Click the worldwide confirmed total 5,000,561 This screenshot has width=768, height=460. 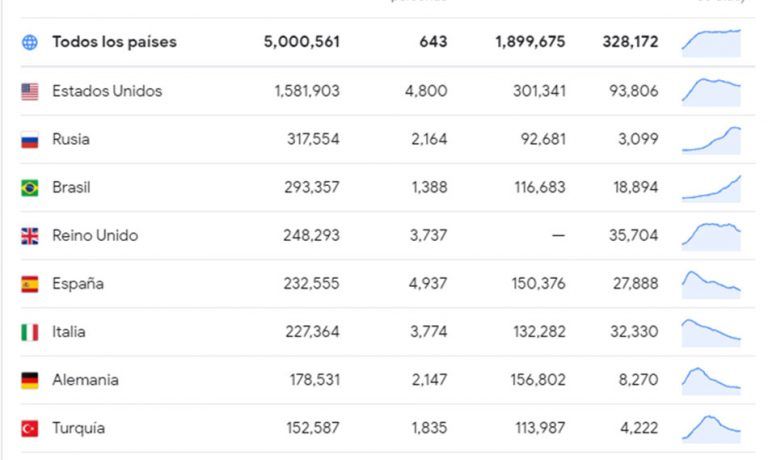click(302, 42)
